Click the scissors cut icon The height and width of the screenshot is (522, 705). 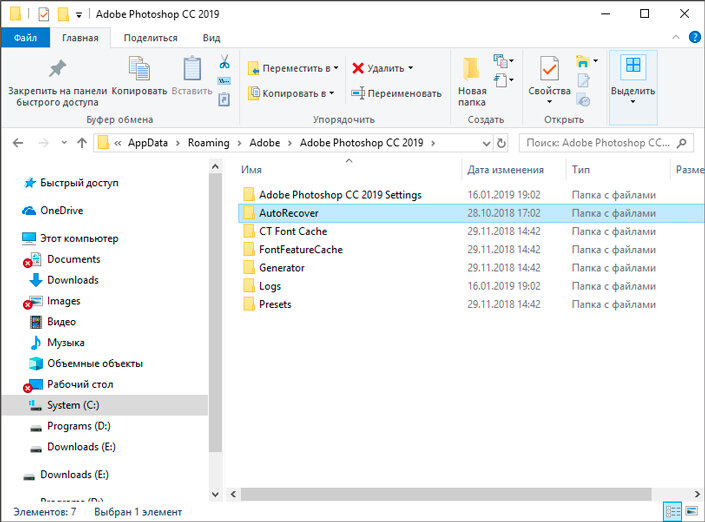pos(224,62)
